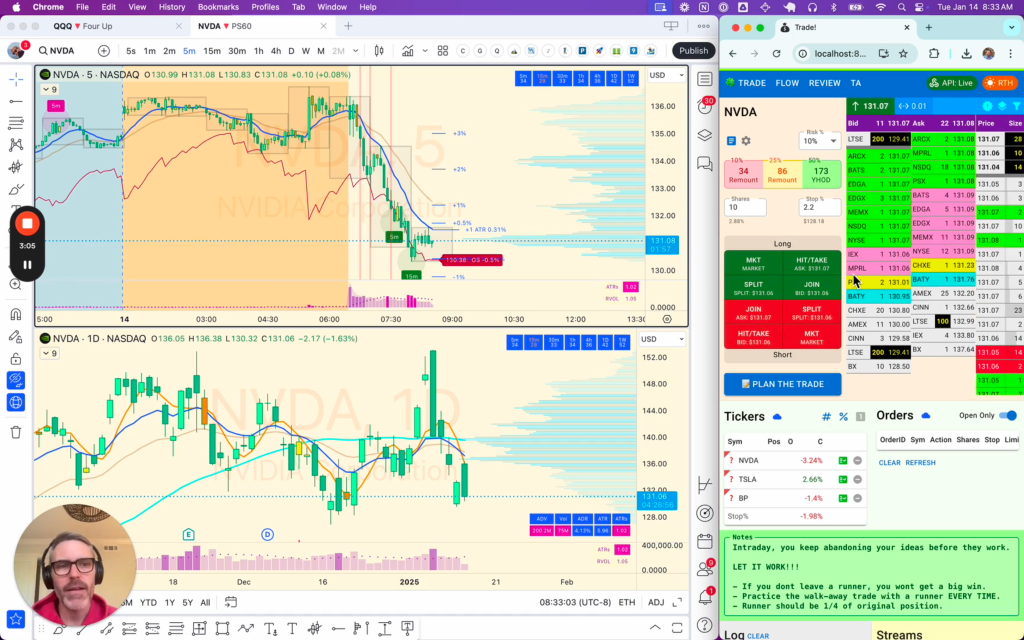
Task: Click the PLAN THE TRADE button
Action: click(782, 384)
